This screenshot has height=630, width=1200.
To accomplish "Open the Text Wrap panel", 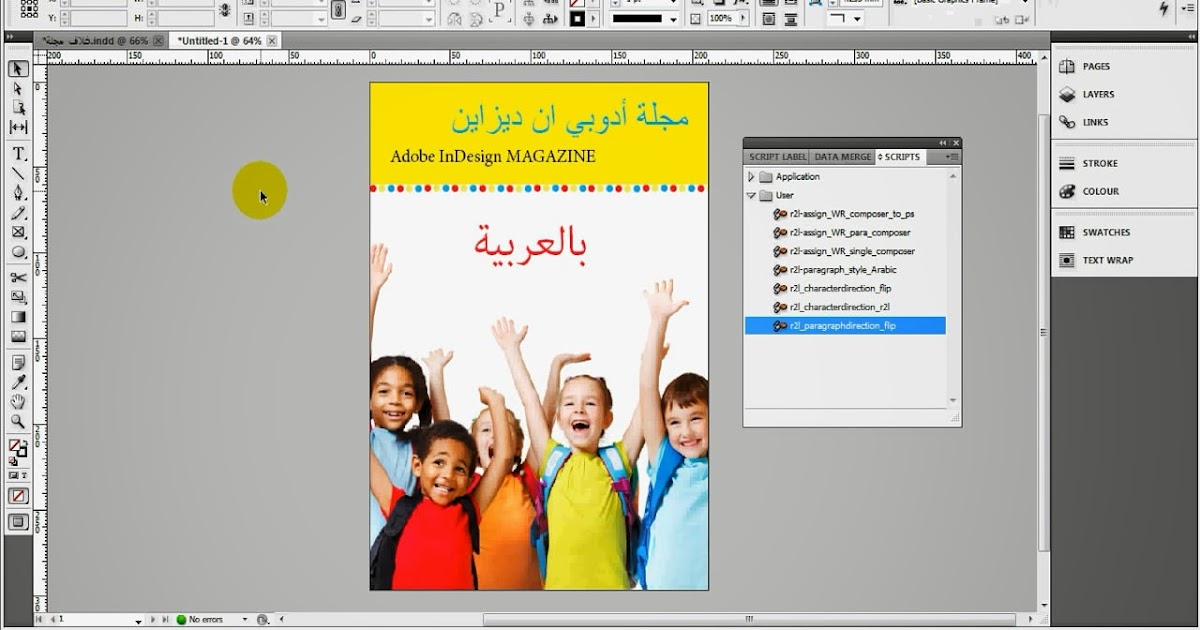I will 1107,260.
